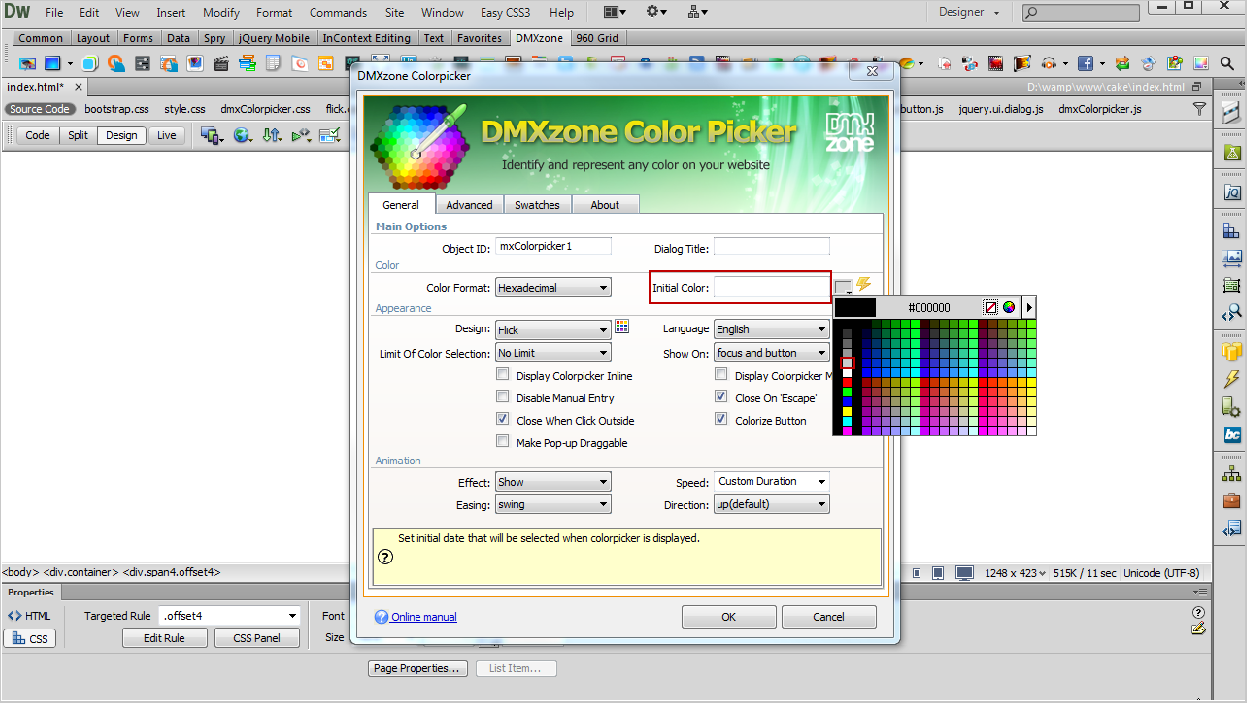Expand the Limit Of Color Selection dropdown

(x=553, y=353)
